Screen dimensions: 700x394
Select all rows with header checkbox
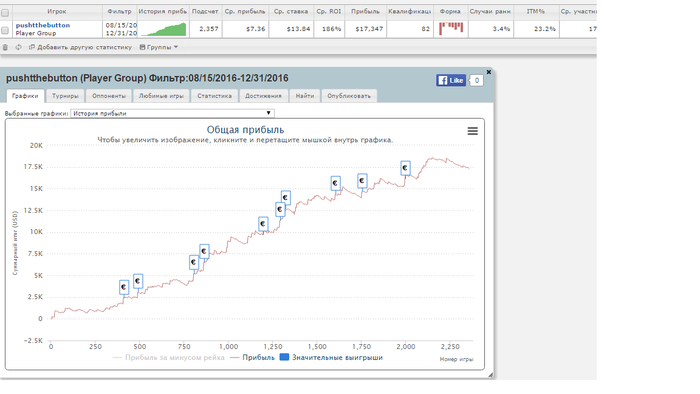5,12
